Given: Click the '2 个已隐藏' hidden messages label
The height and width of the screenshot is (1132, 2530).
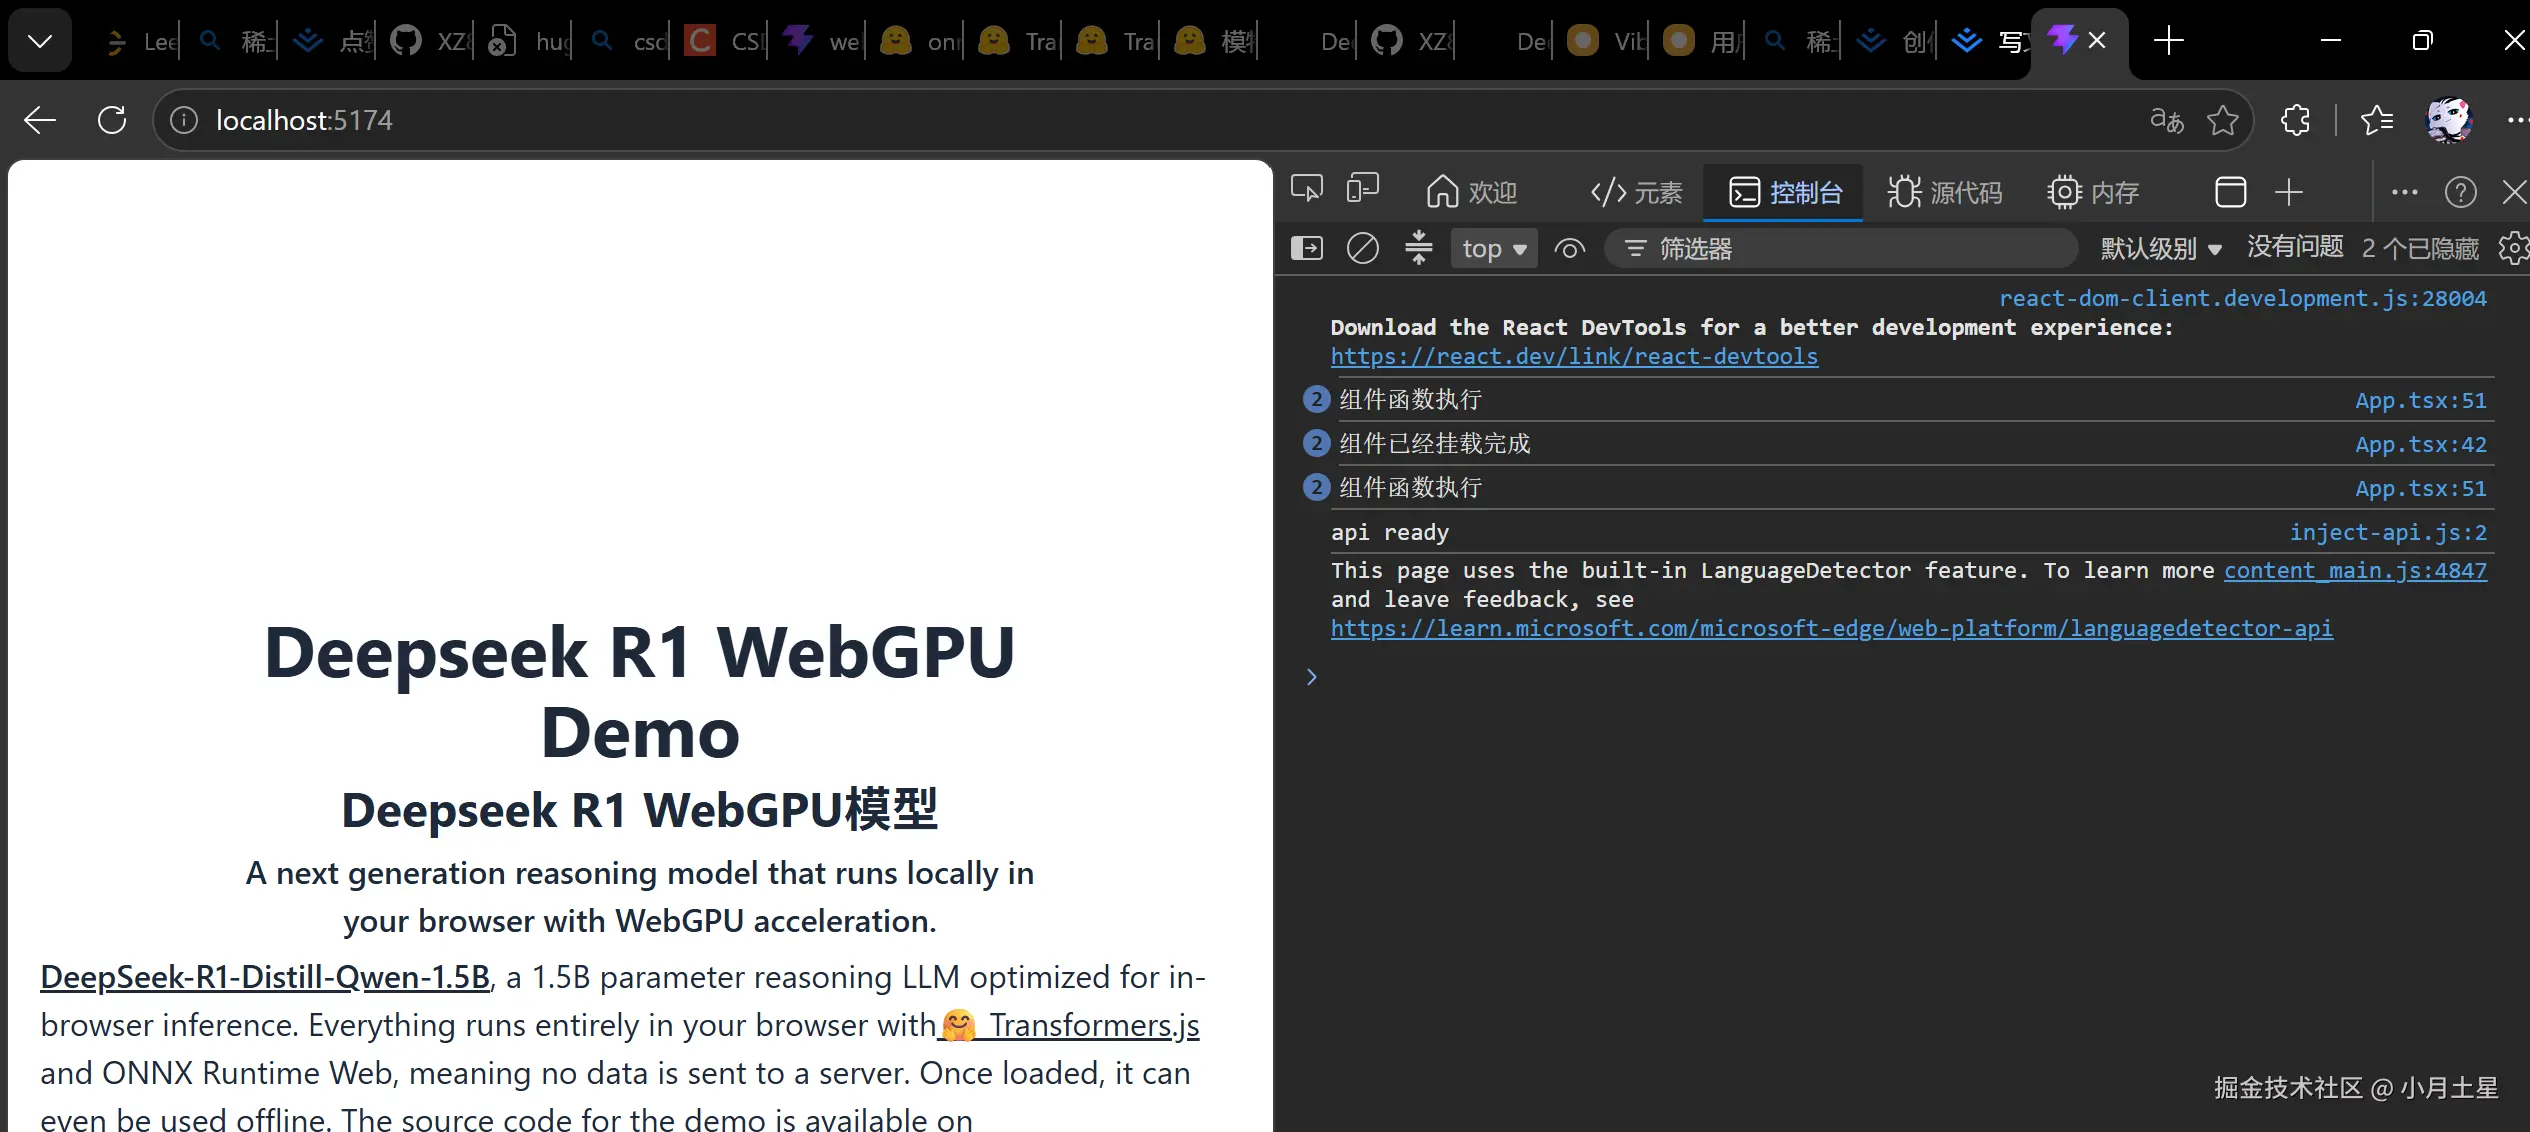Looking at the screenshot, I should click(2420, 248).
